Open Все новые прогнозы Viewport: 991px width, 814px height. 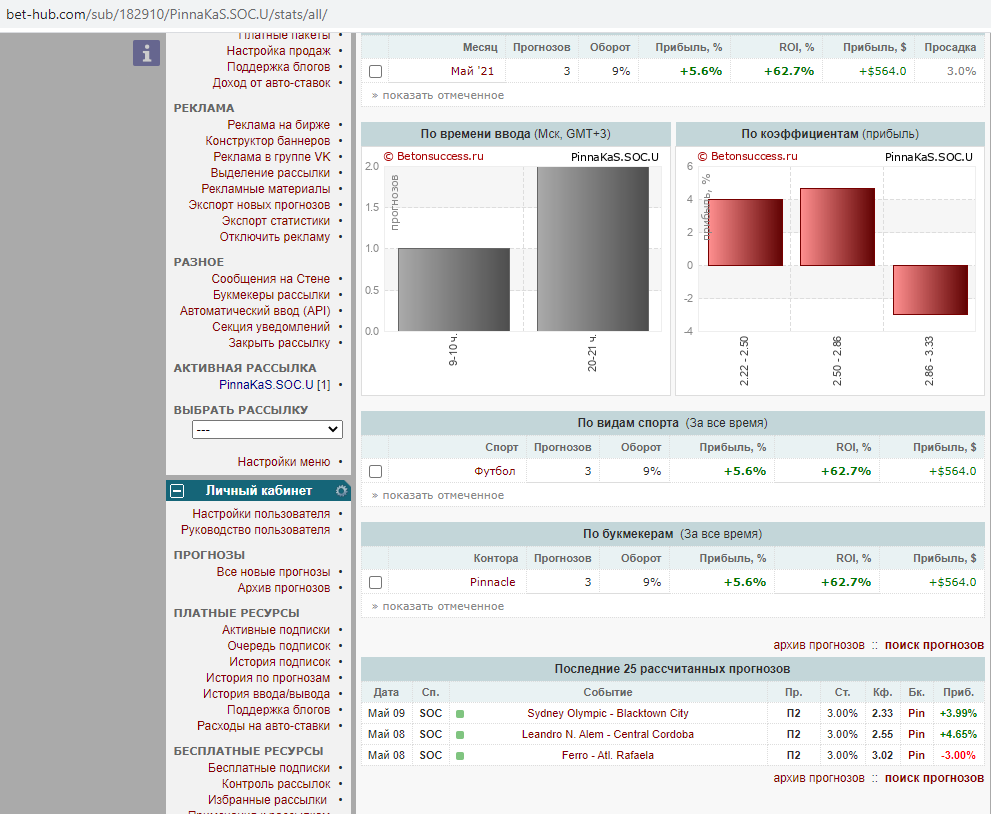click(274, 572)
